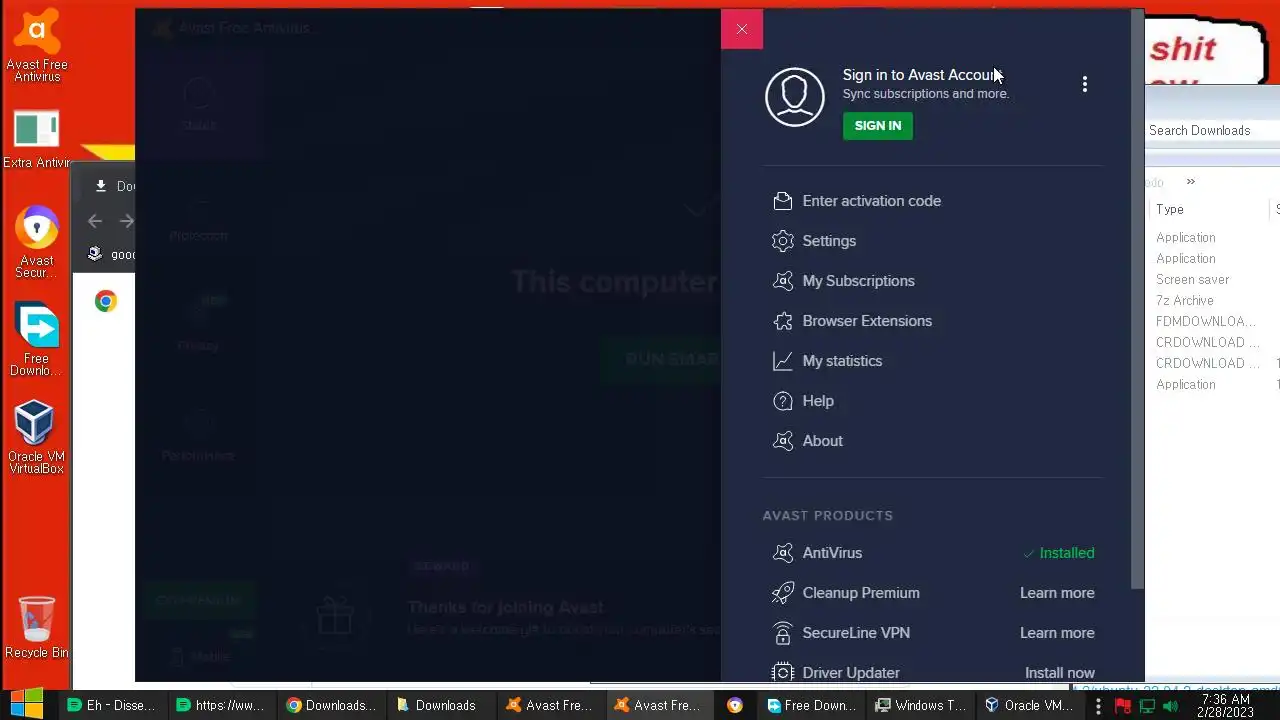Click the Sign in to Avast Account heading
Image resolution: width=1280 pixels, height=720 pixels.
pos(921,75)
